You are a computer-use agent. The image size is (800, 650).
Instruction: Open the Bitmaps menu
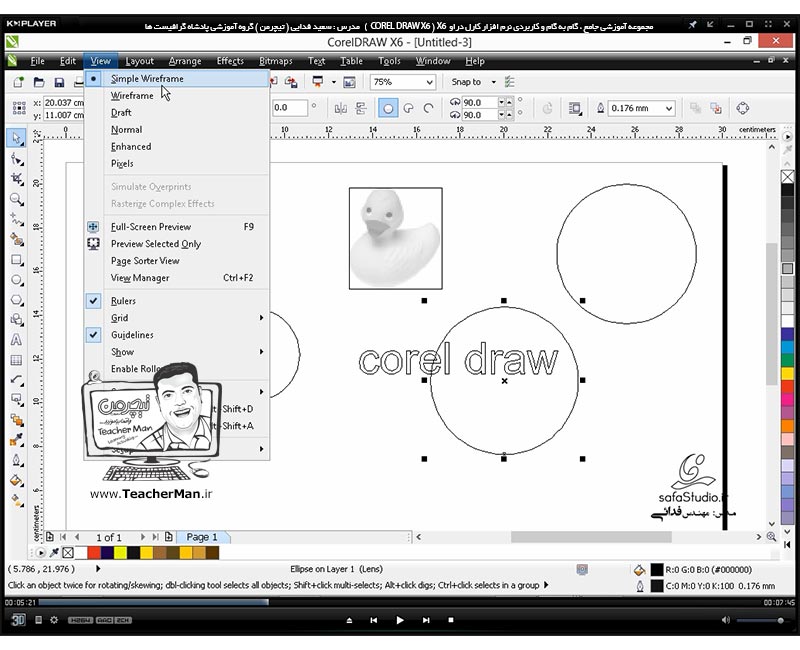(276, 61)
